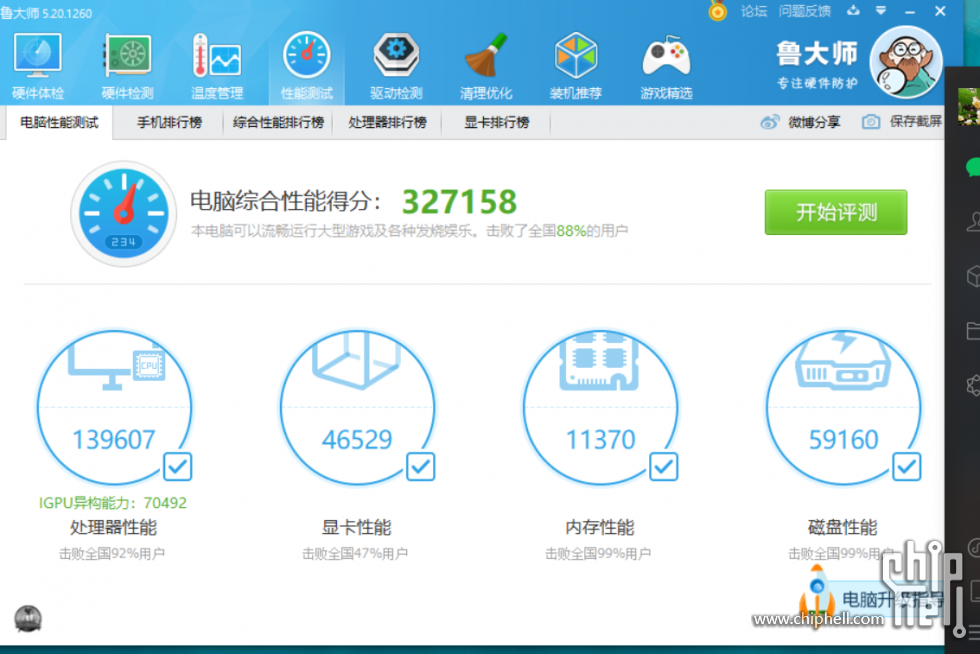Open 硬件检测 hardware detection
Screen dimensions: 980x654
128,66
